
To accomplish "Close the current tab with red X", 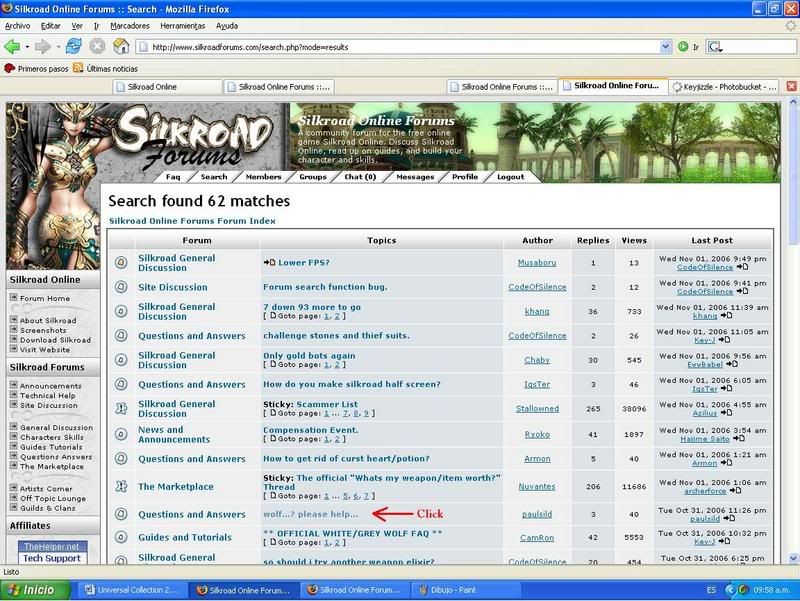I will coord(791,86).
